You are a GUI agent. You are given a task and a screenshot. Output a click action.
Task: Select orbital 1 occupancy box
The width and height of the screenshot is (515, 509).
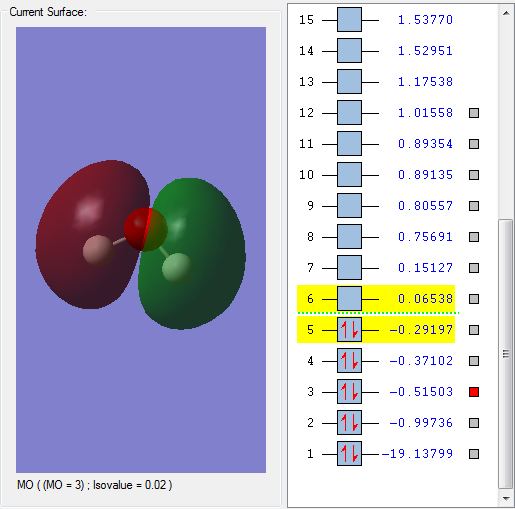(x=349, y=454)
